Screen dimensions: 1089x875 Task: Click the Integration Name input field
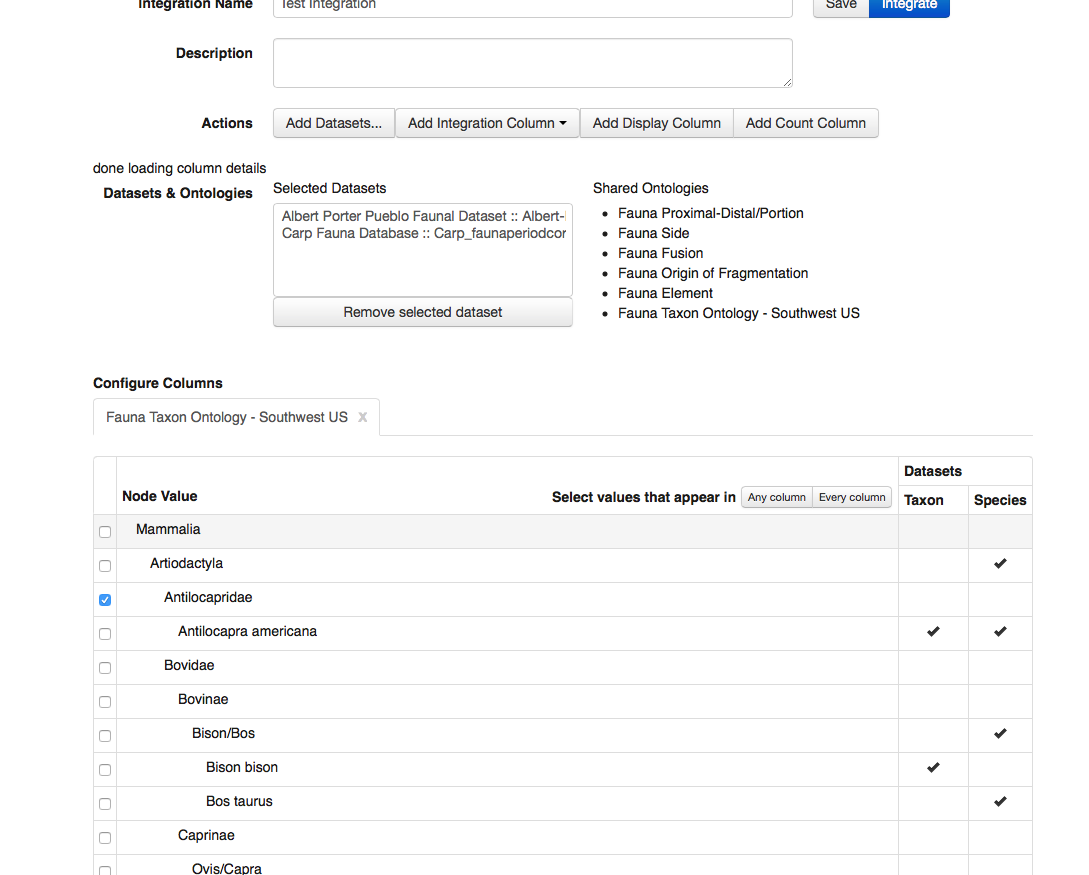533,6
